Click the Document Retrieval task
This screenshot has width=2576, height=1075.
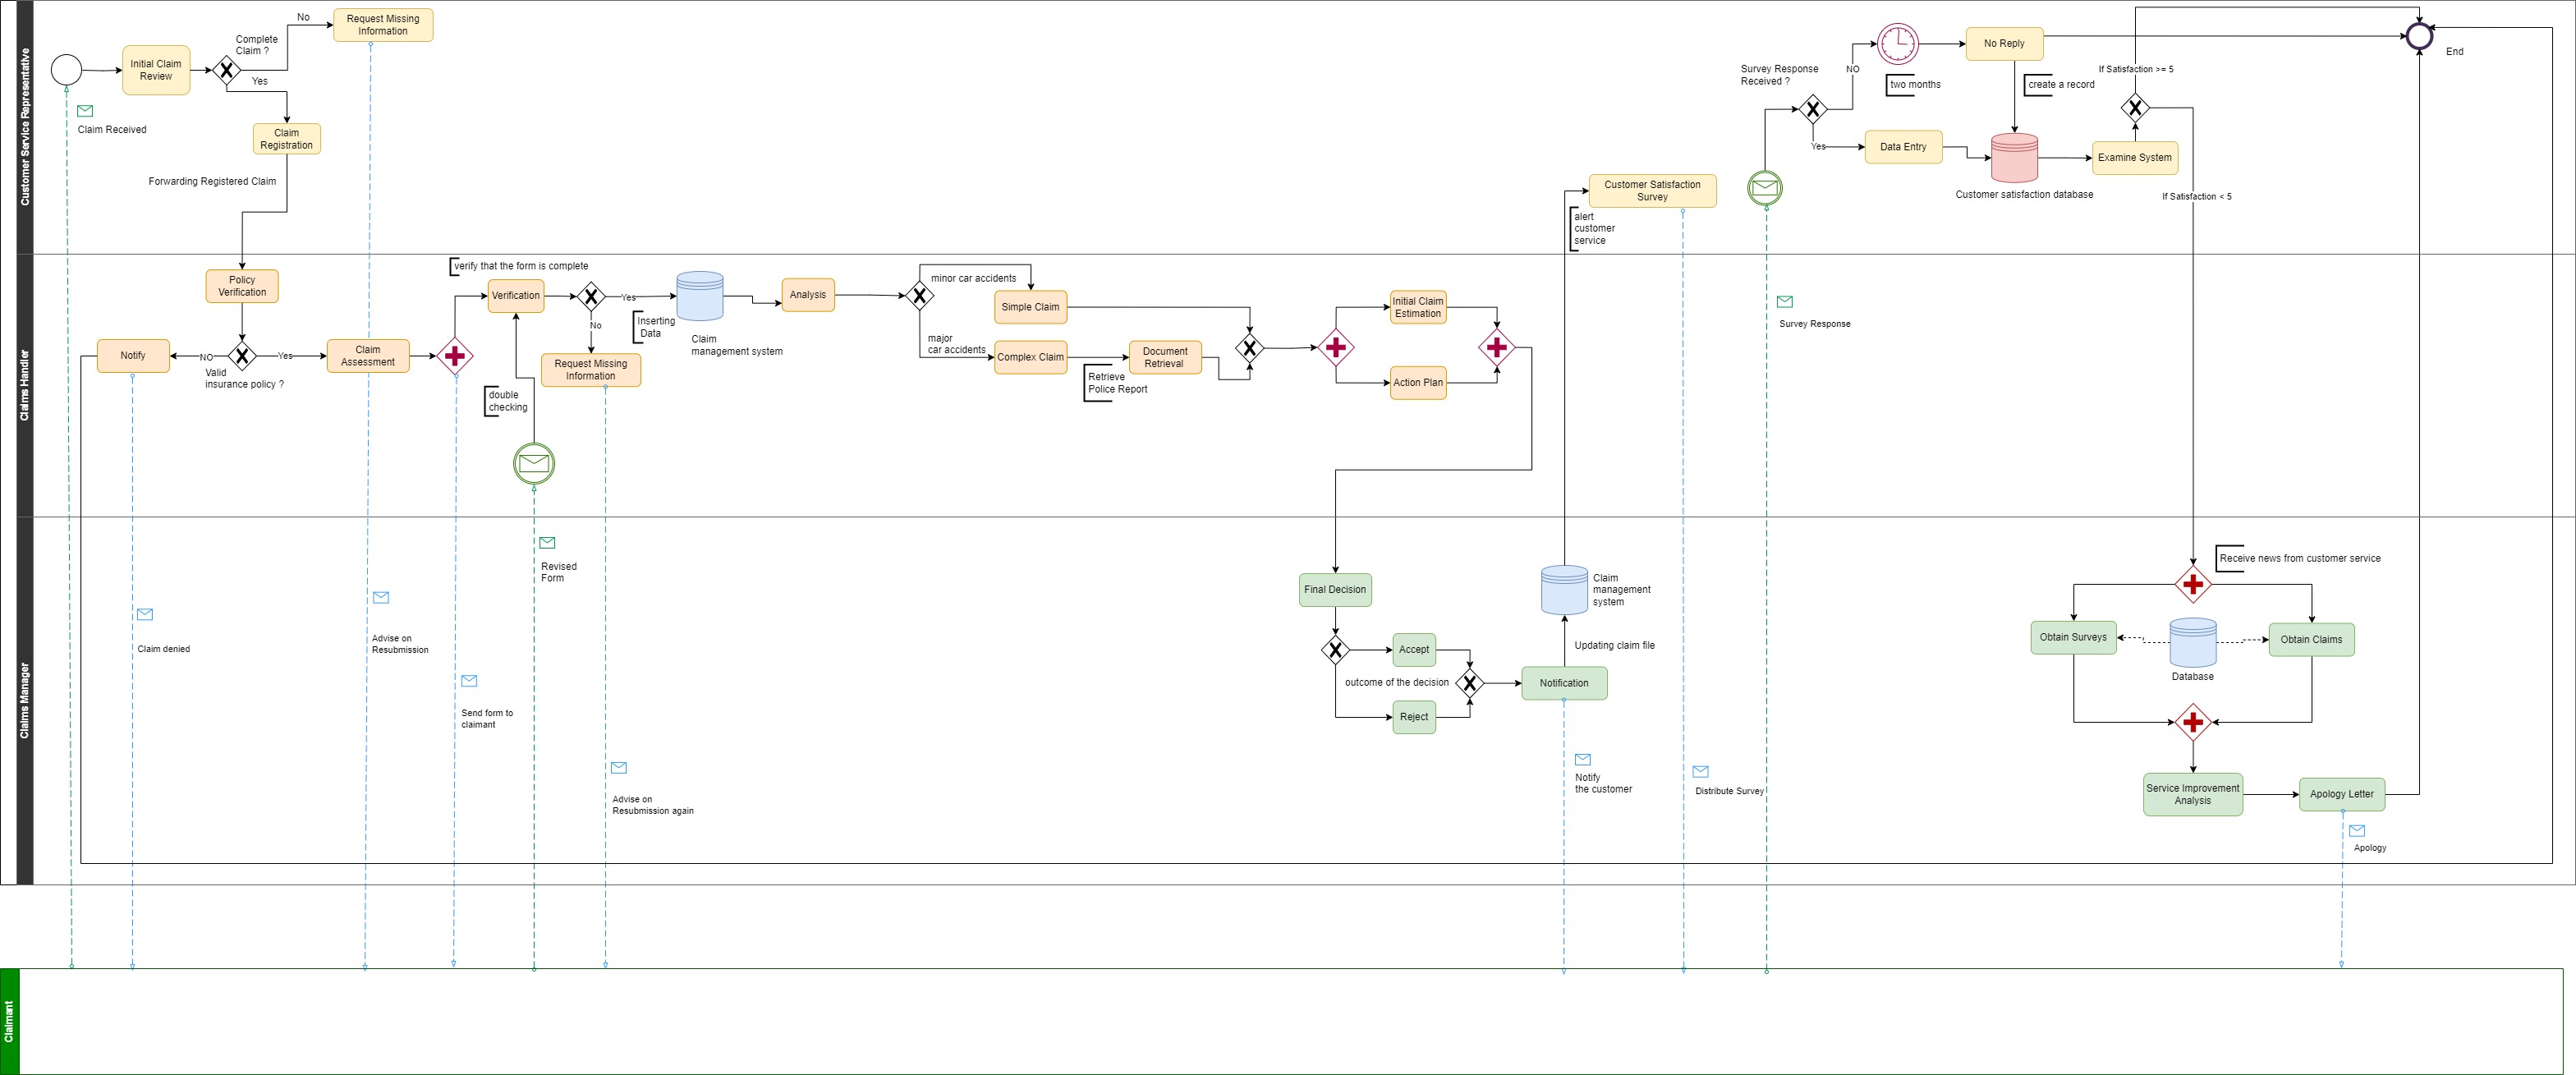pos(1164,358)
